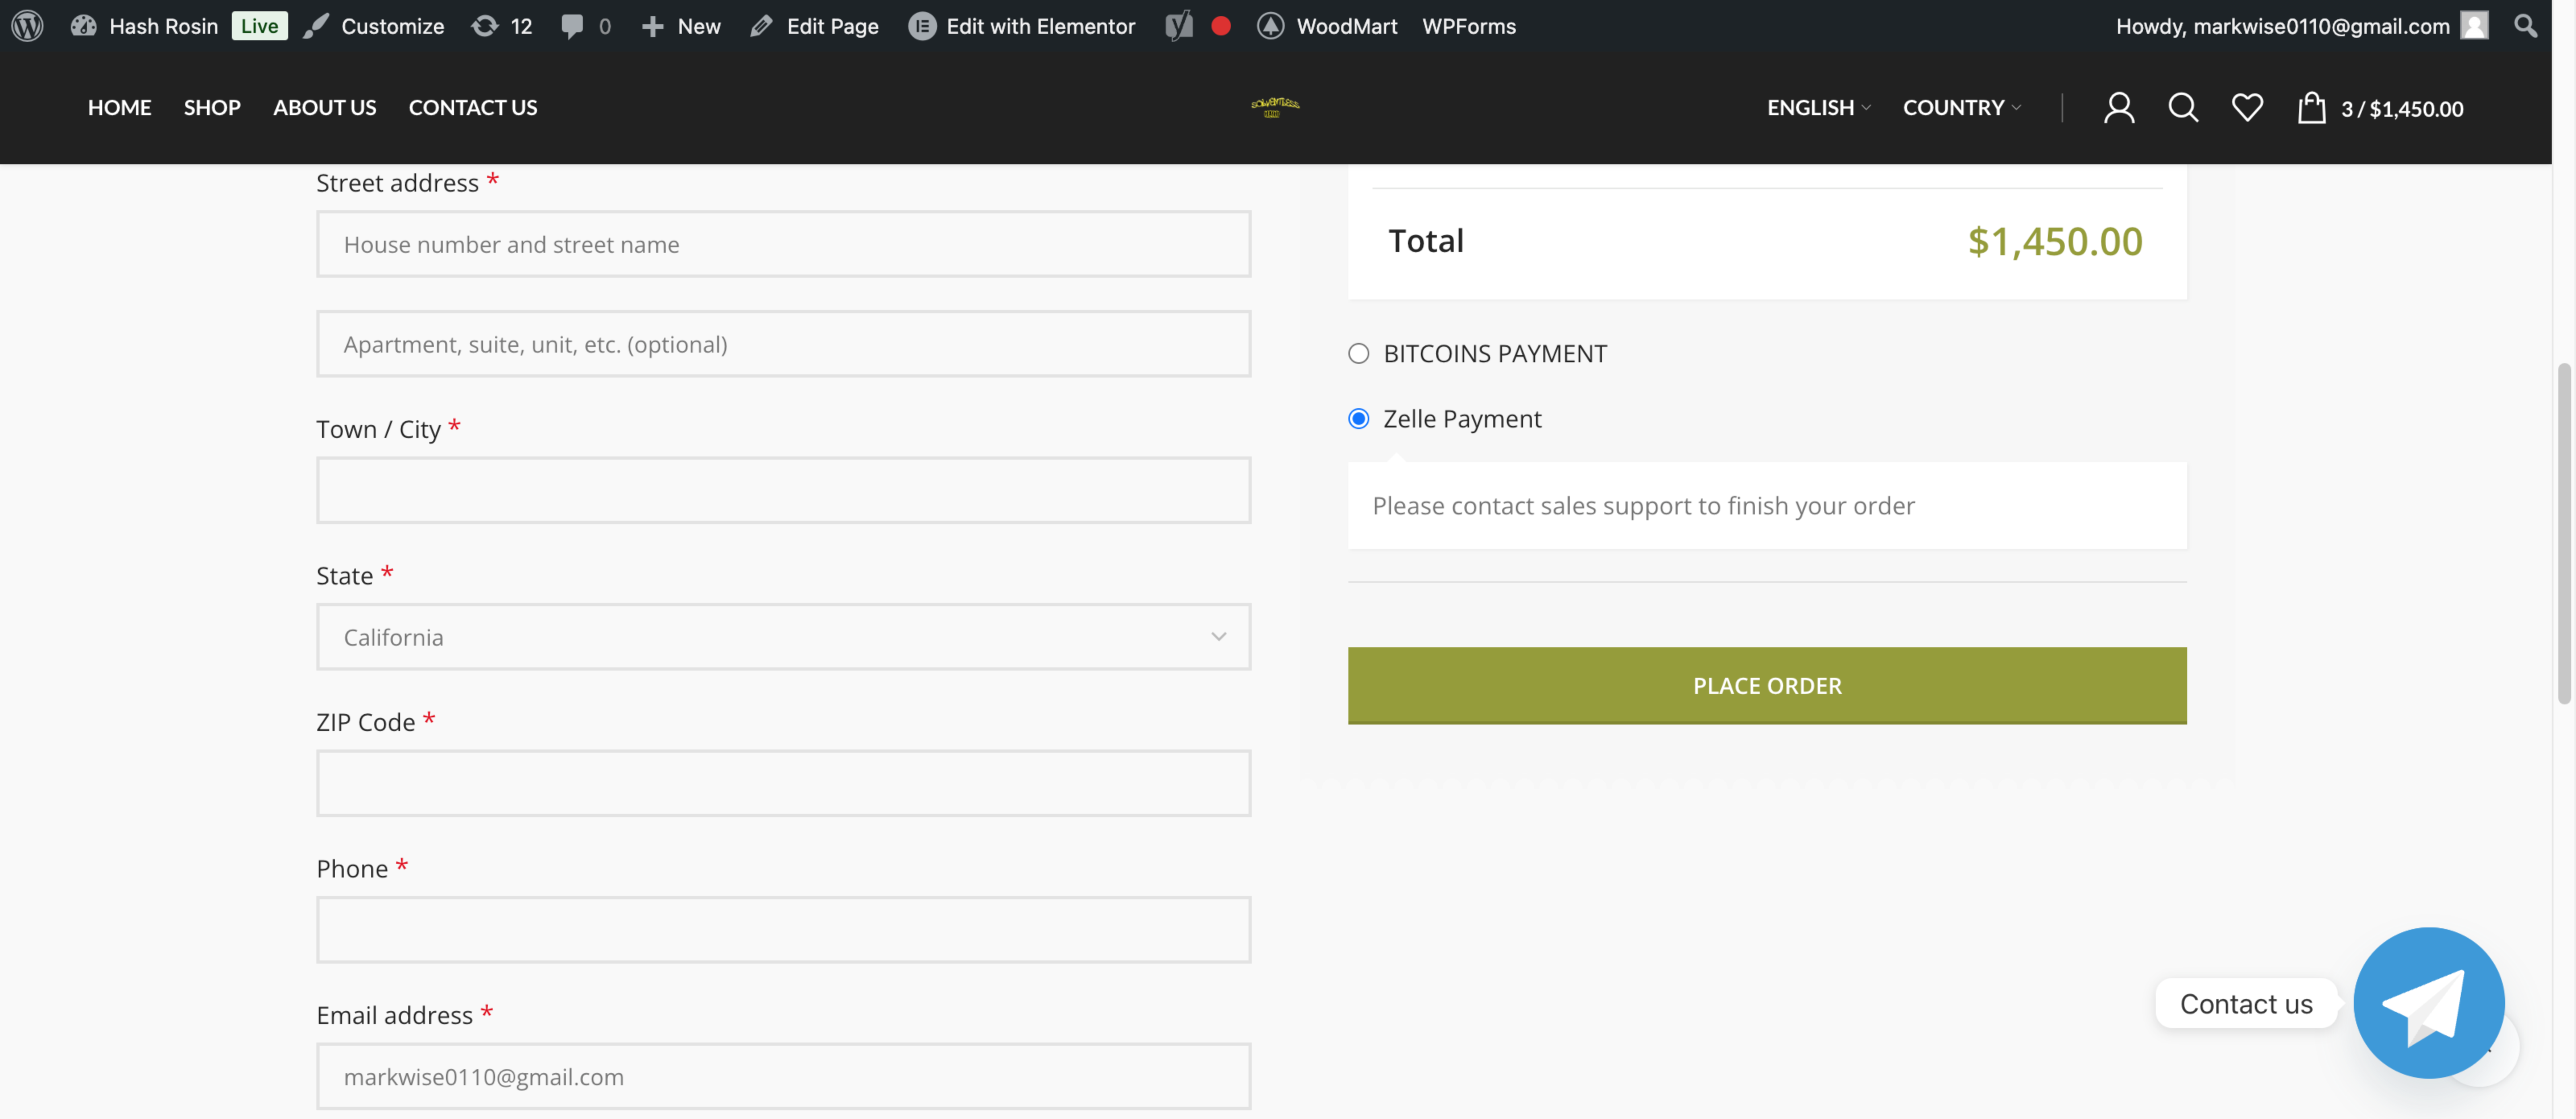The width and height of the screenshot is (2576, 1119).
Task: Open the Customize theme link
Action: click(x=374, y=26)
